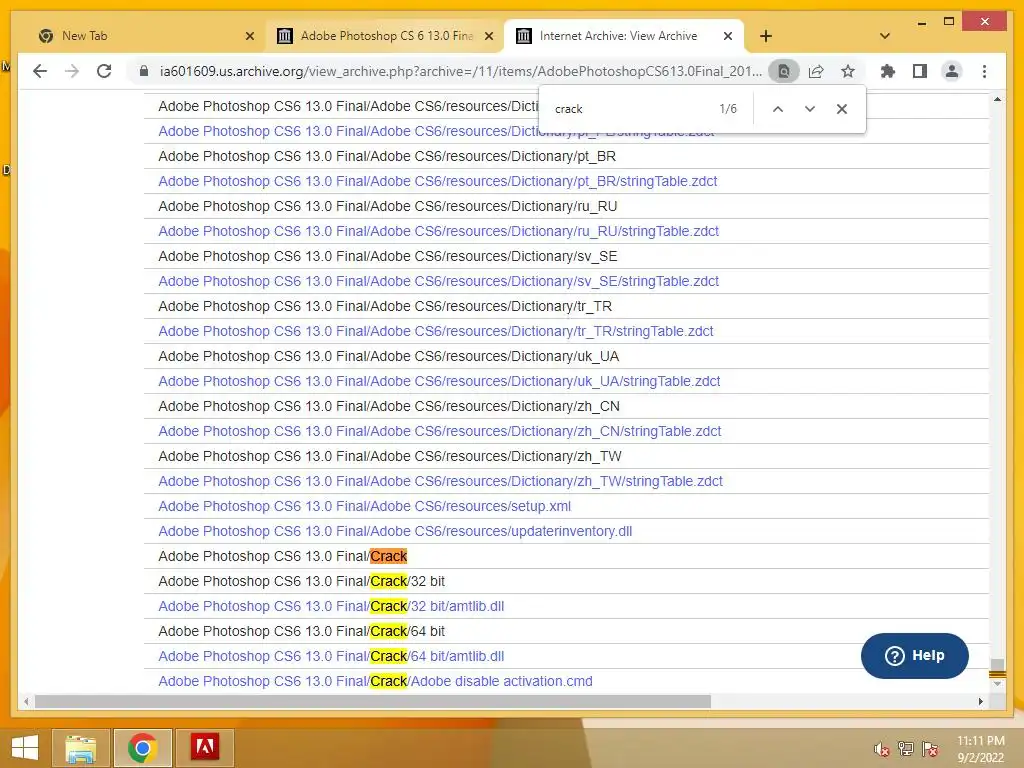1024x768 pixels.
Task: Click the address bar URL
Action: click(460, 71)
